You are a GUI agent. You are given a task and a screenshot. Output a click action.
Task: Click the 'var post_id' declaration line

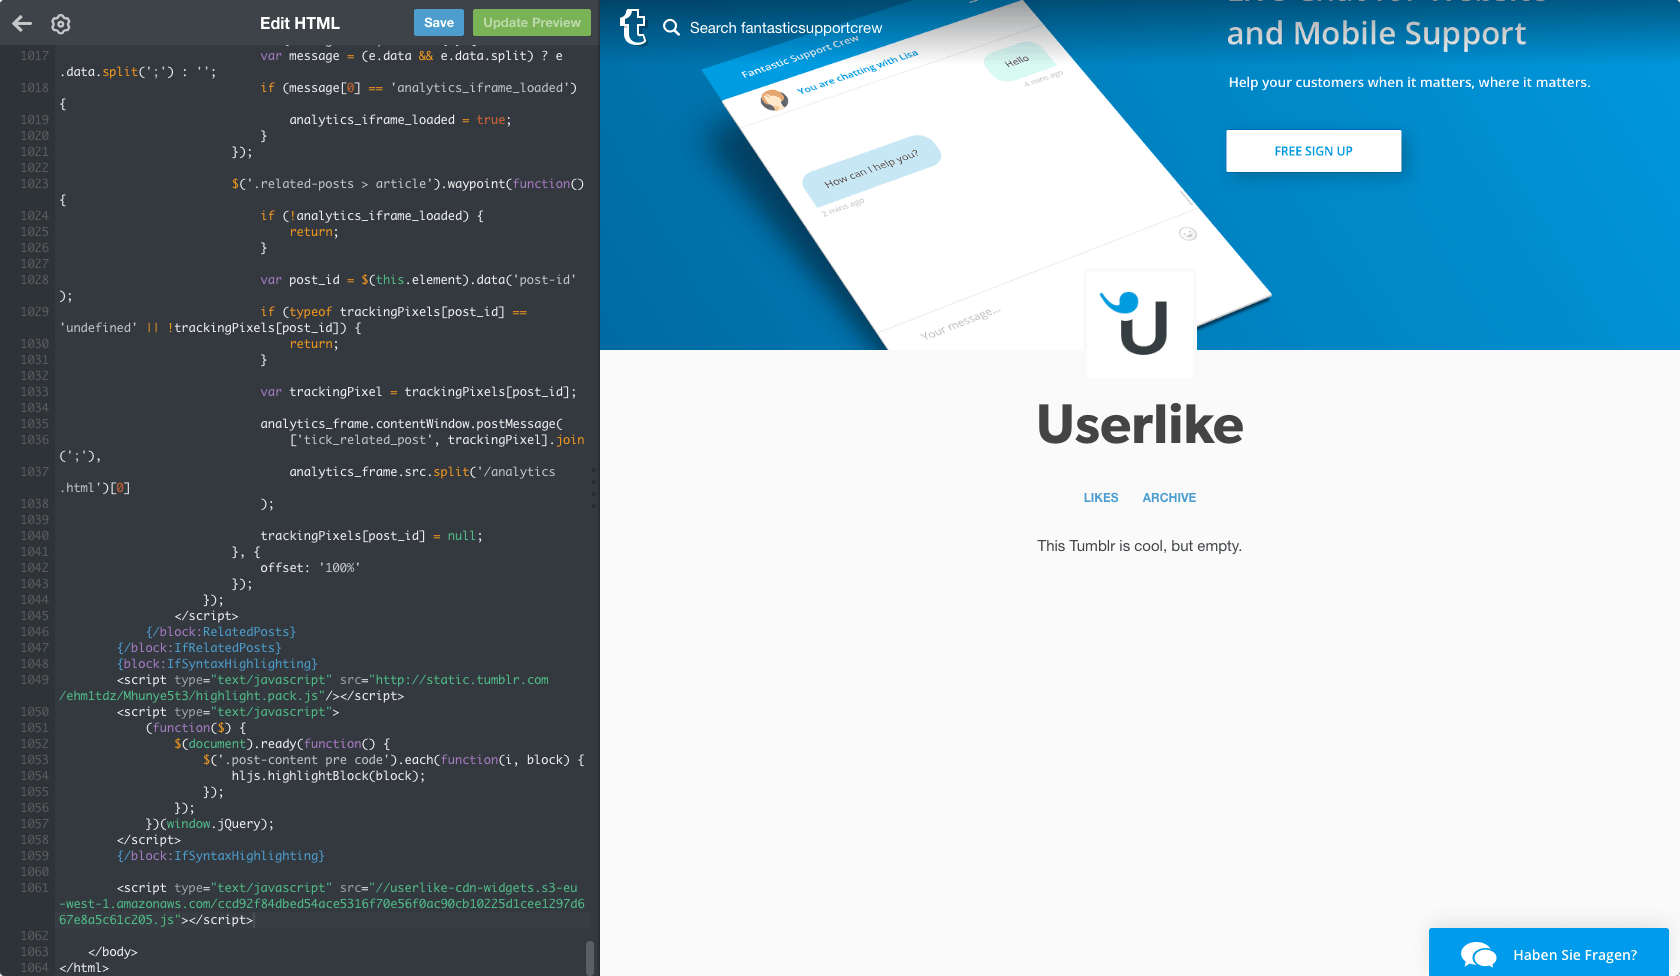coord(418,280)
